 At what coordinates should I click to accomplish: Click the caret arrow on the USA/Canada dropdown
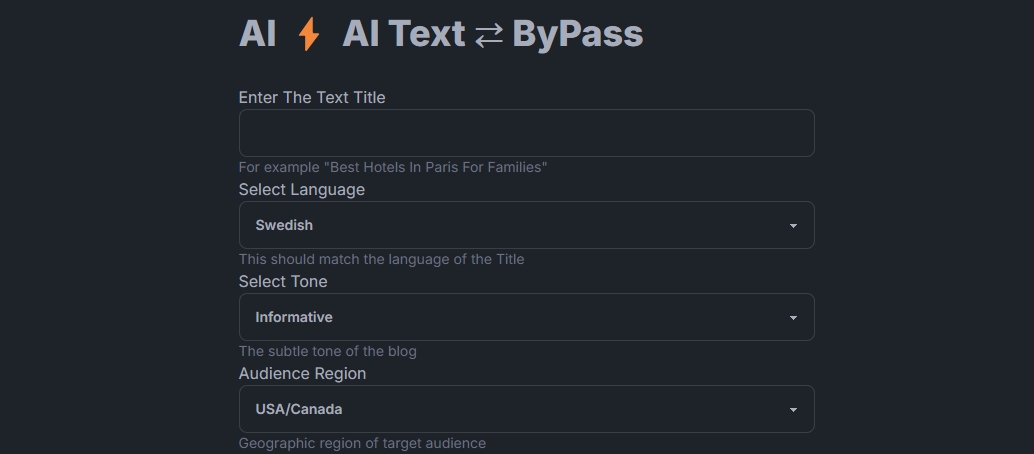[793, 410]
